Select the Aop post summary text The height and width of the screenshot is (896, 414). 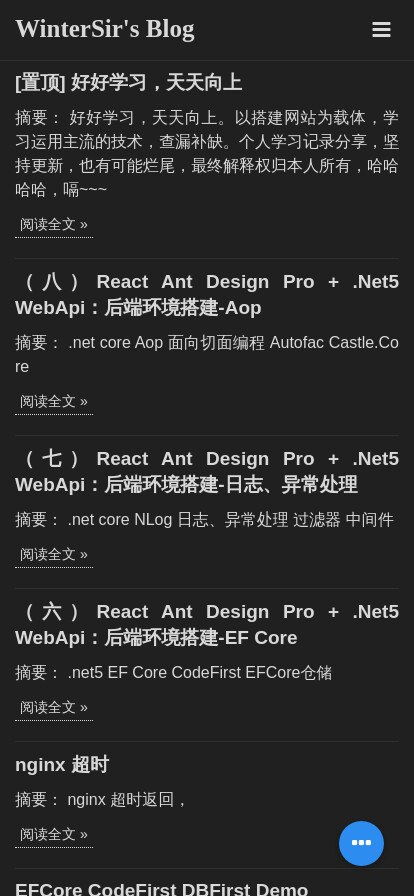(x=207, y=355)
